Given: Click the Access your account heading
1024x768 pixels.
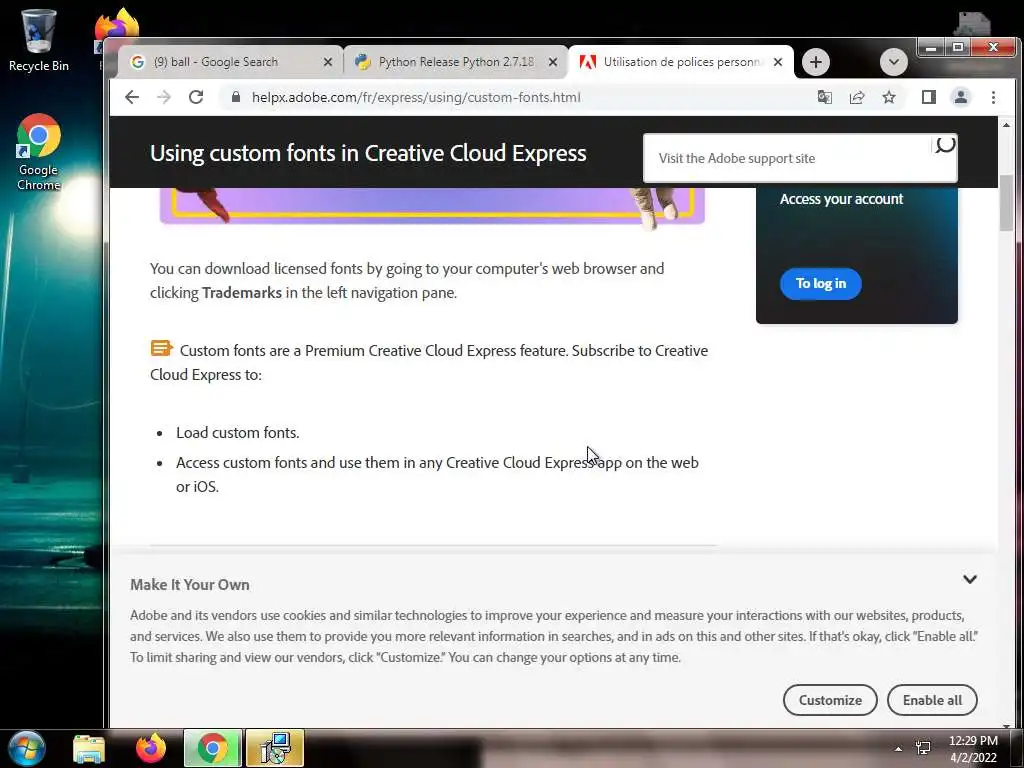Looking at the screenshot, I should point(841,199).
